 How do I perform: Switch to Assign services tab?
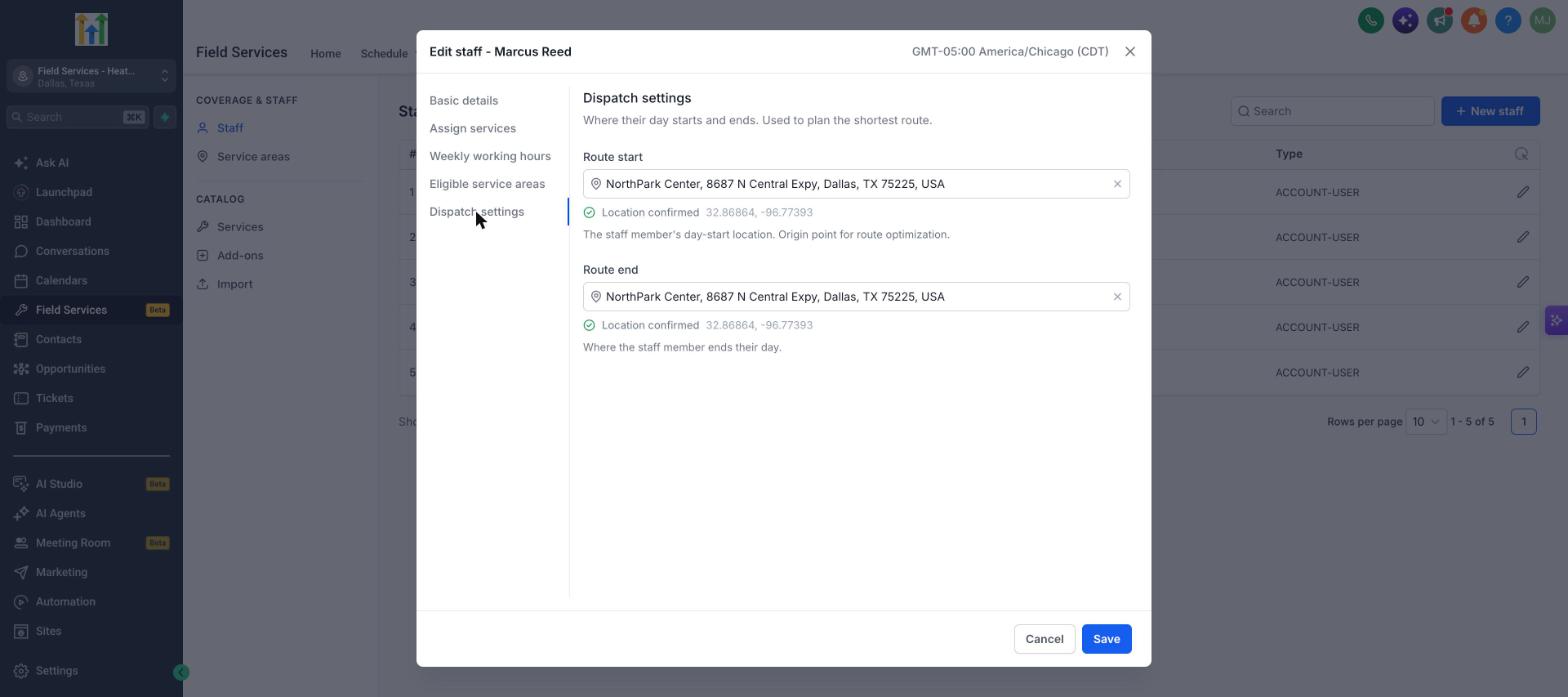coord(473,129)
